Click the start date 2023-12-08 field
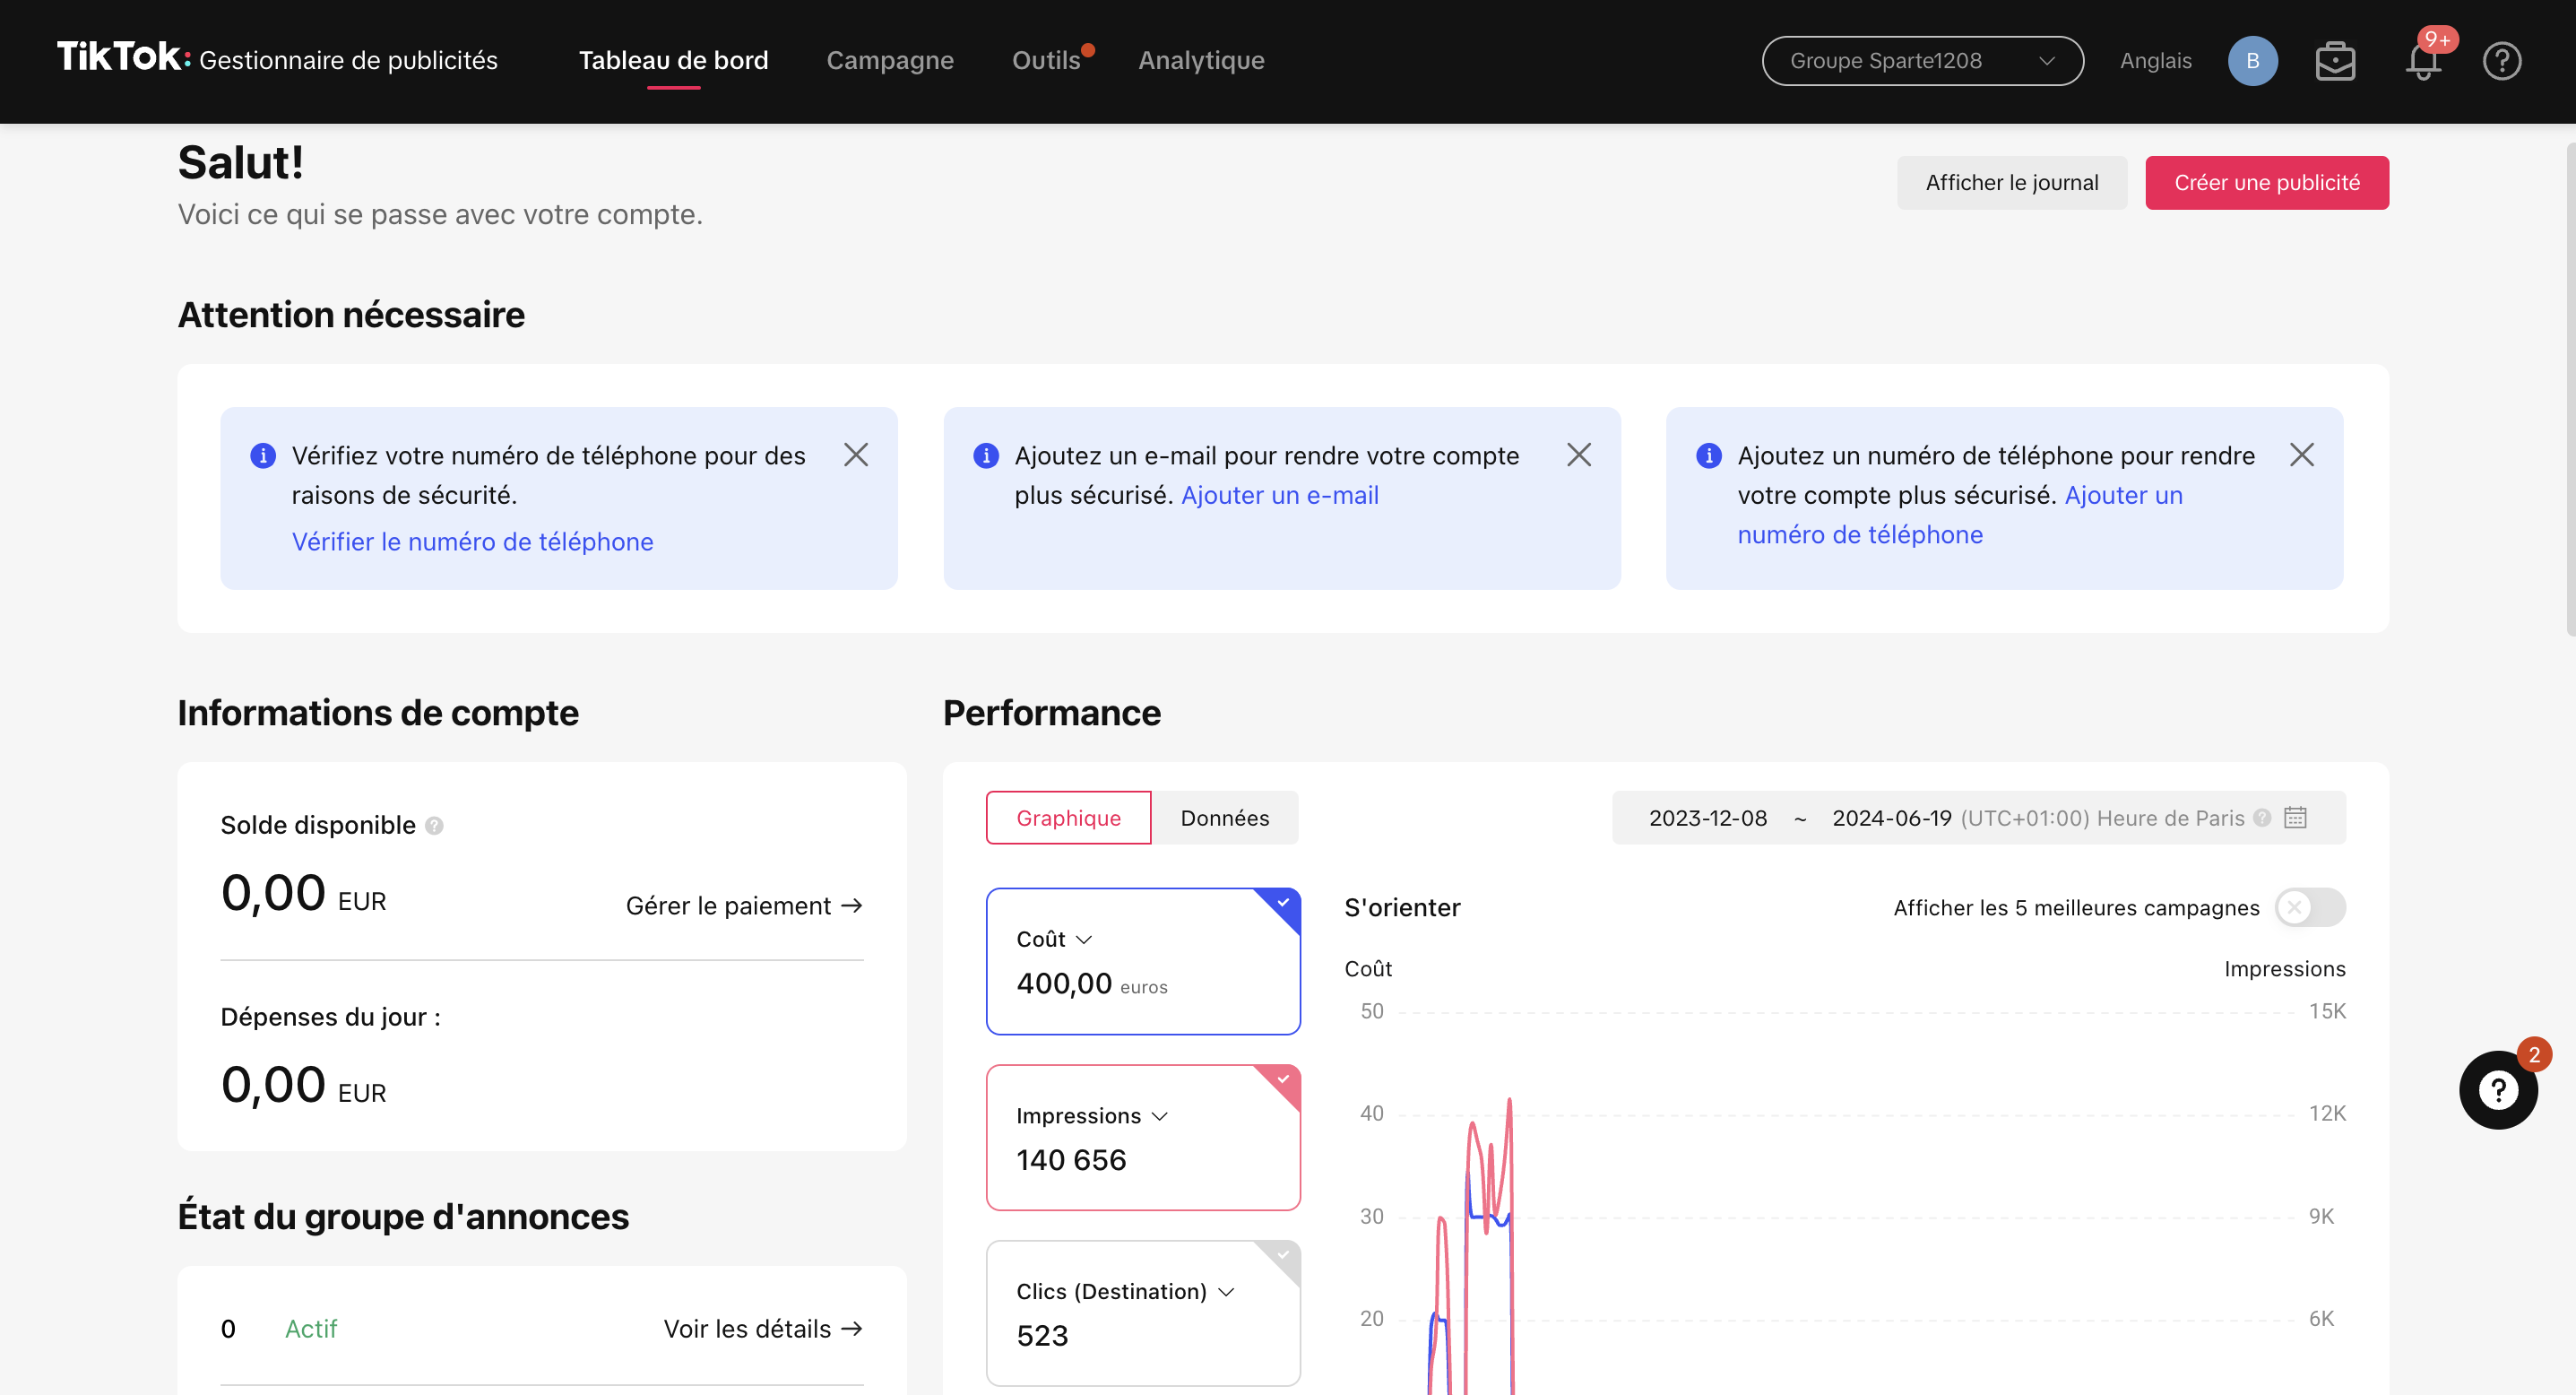Image resolution: width=2576 pixels, height=1395 pixels. (1707, 817)
